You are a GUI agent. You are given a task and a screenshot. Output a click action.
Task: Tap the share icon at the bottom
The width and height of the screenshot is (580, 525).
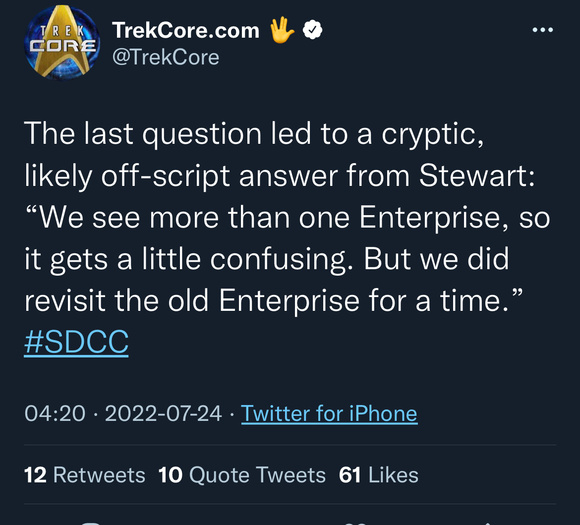tap(488, 523)
